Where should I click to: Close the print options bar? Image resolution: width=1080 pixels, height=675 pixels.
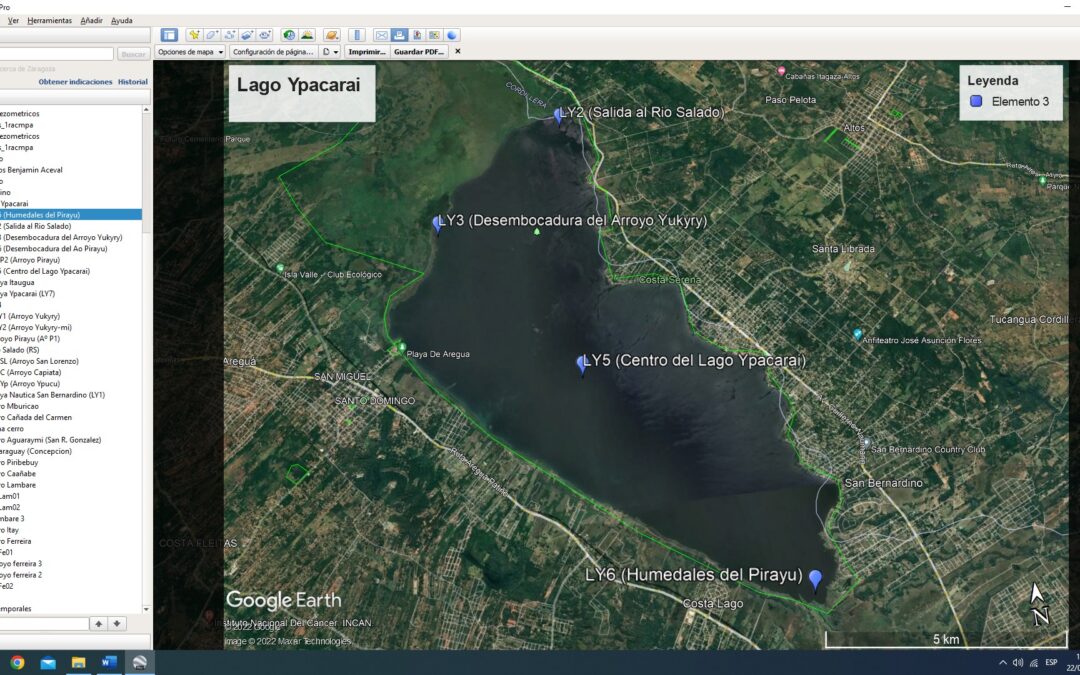[x=457, y=52]
